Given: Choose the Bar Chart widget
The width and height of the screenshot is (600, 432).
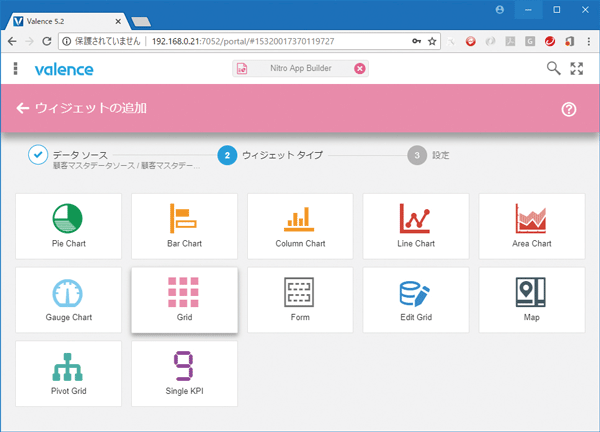Looking at the screenshot, I should 184,226.
